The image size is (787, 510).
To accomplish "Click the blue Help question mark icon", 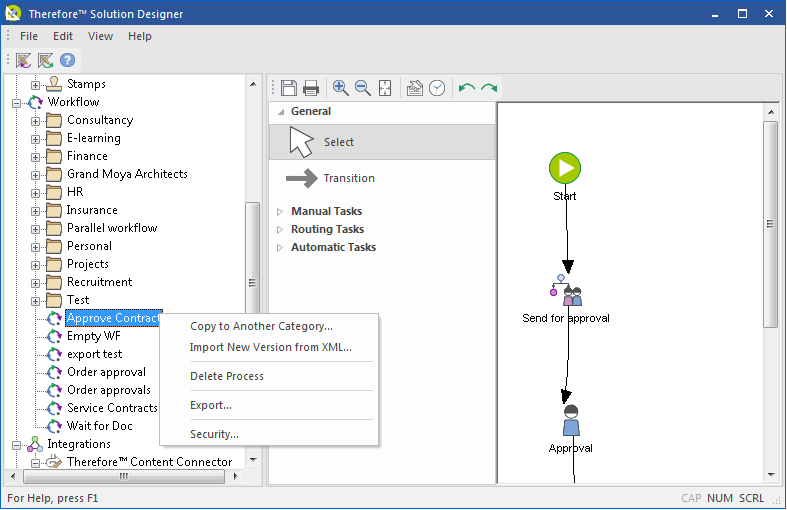I will click(x=67, y=60).
